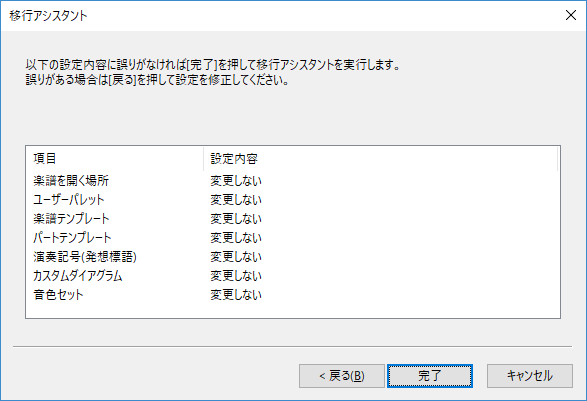Click 変更しない value for パートテンプレート
Screen dimensions: 587x401
pyautogui.click(x=236, y=238)
